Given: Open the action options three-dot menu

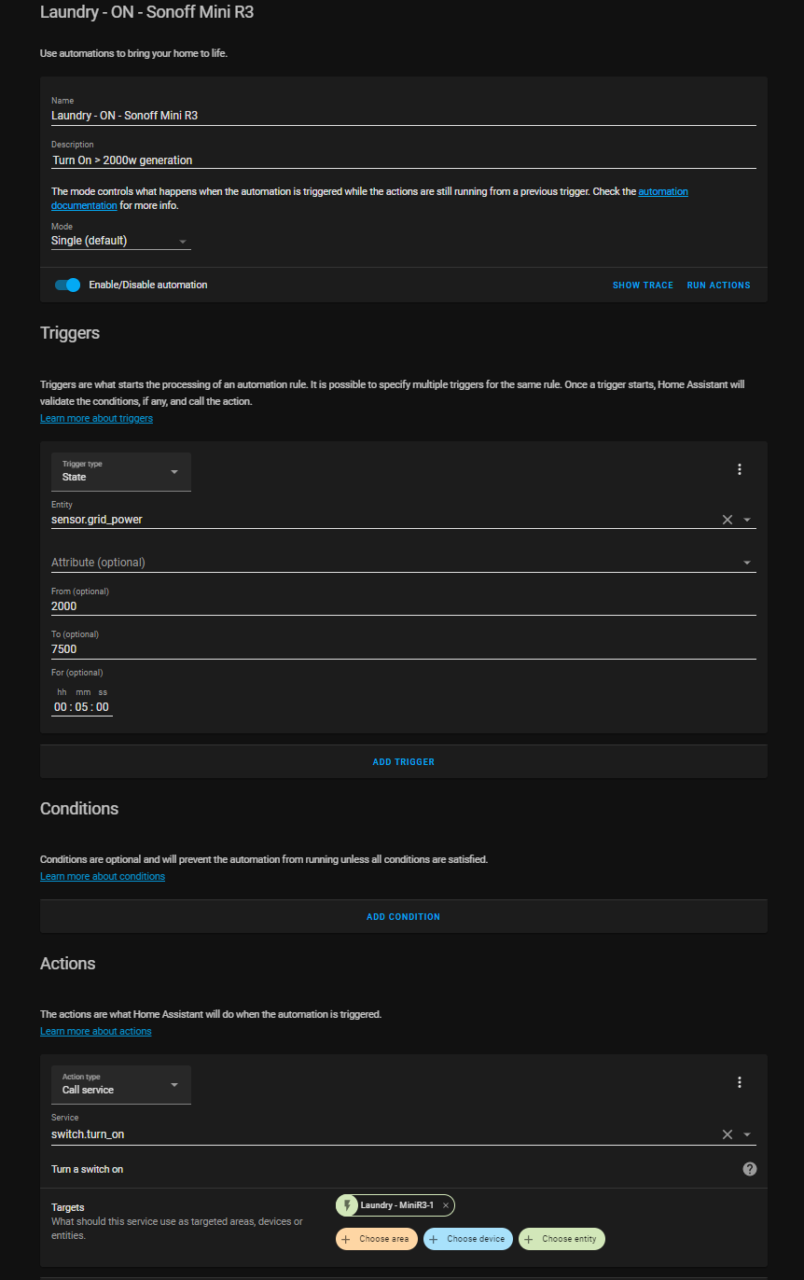Looking at the screenshot, I should coord(739,1081).
